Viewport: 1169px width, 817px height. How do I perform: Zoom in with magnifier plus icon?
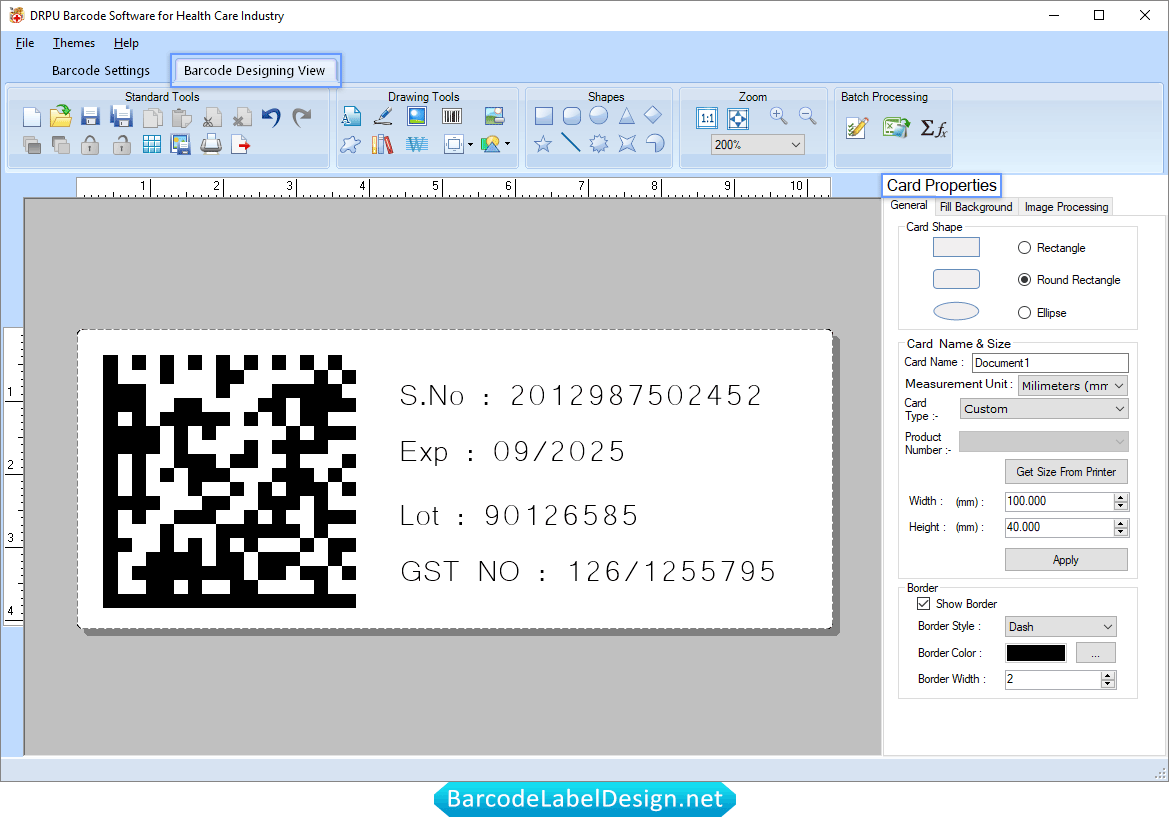(x=779, y=116)
